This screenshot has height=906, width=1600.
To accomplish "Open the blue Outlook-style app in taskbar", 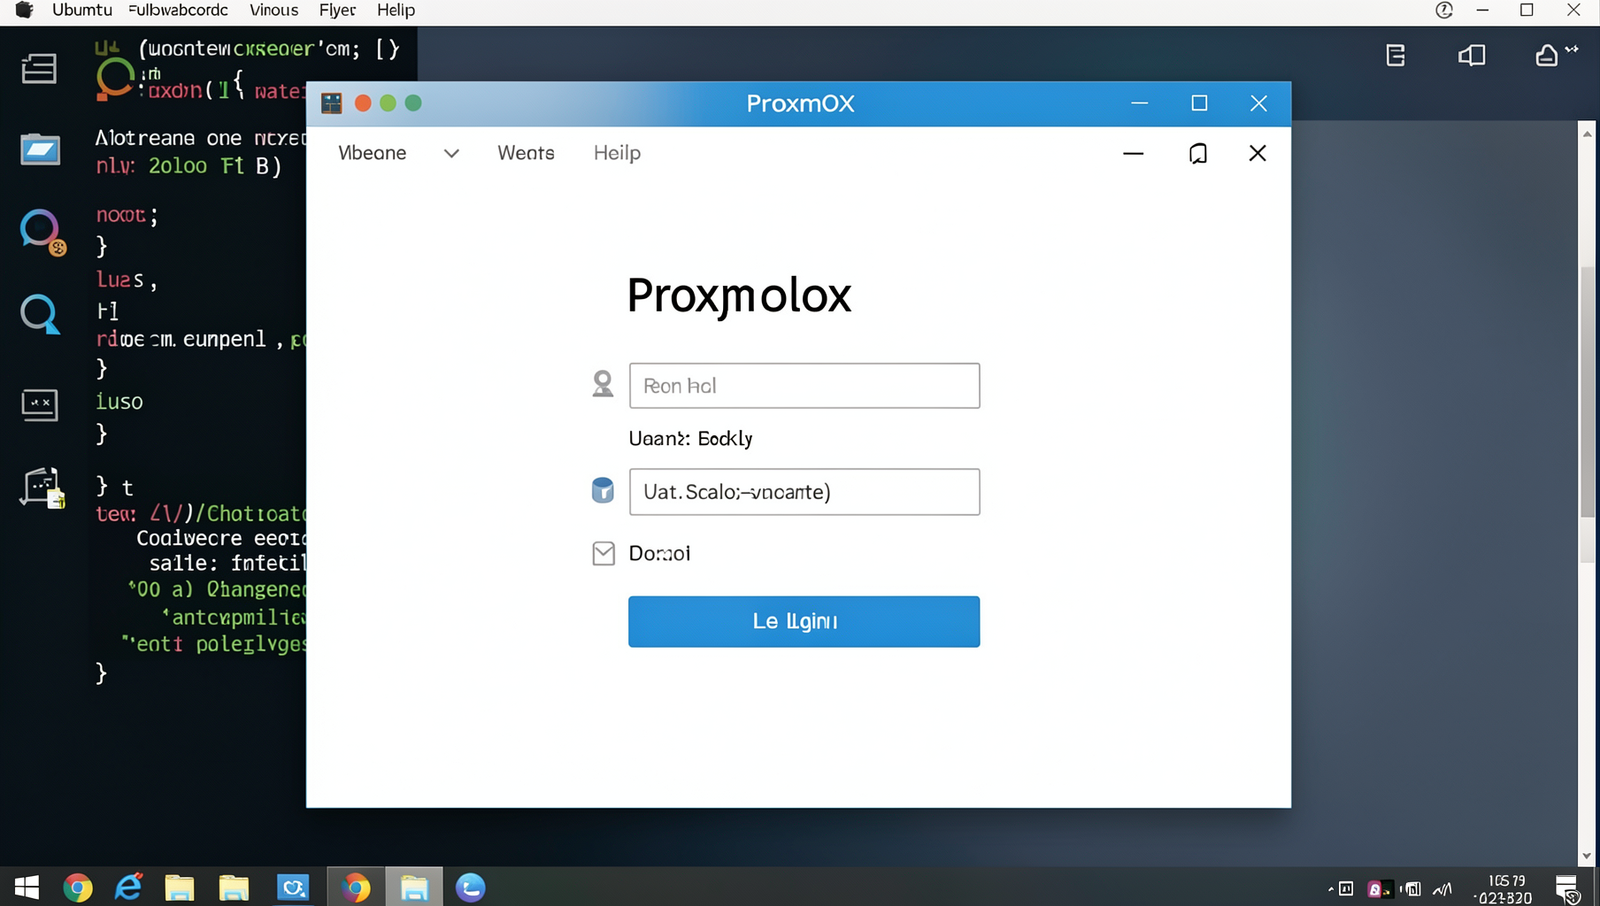I will coord(293,887).
